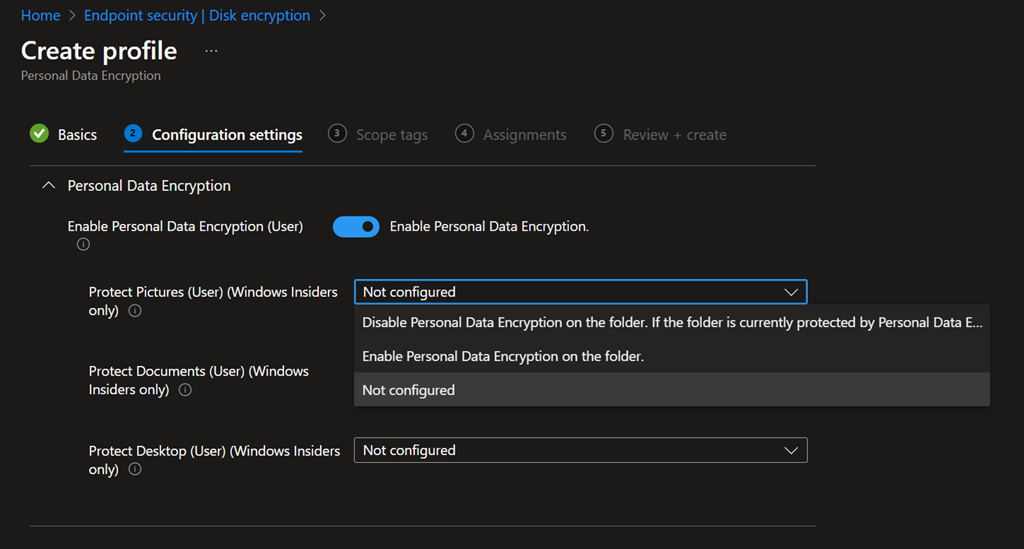Choose Enable Personal Data Encryption on the folder
Screen dimensions: 1024x549
tap(503, 356)
